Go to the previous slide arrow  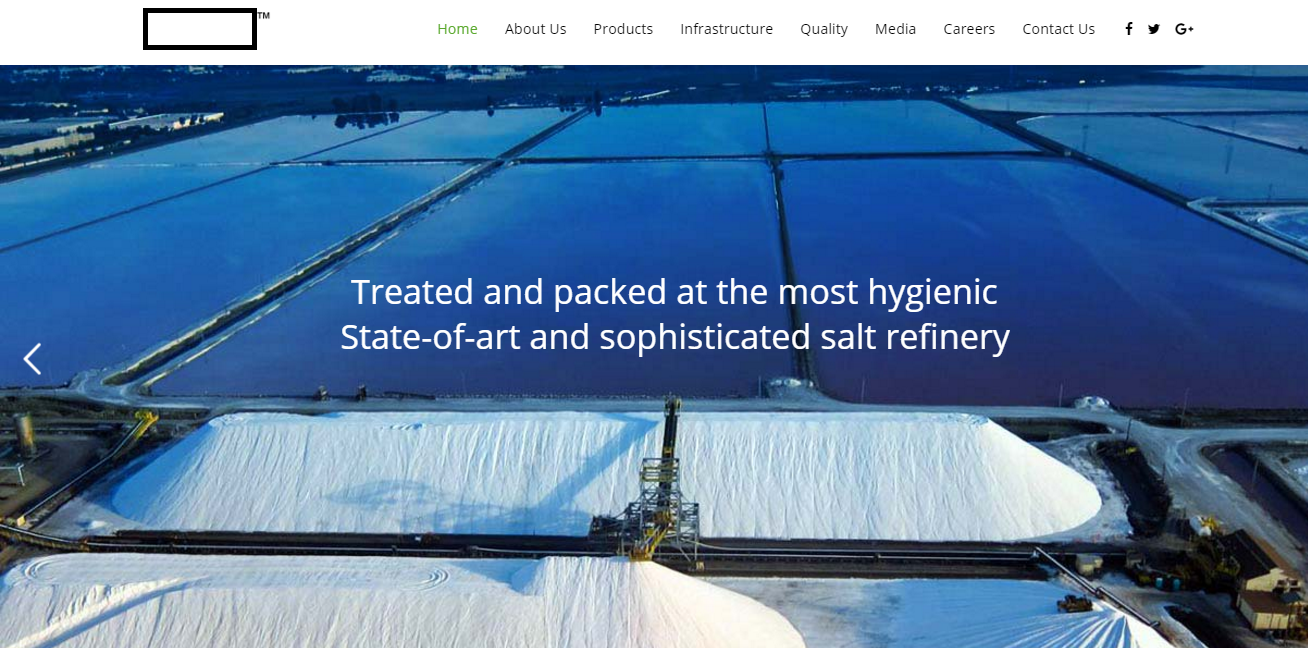click(33, 359)
